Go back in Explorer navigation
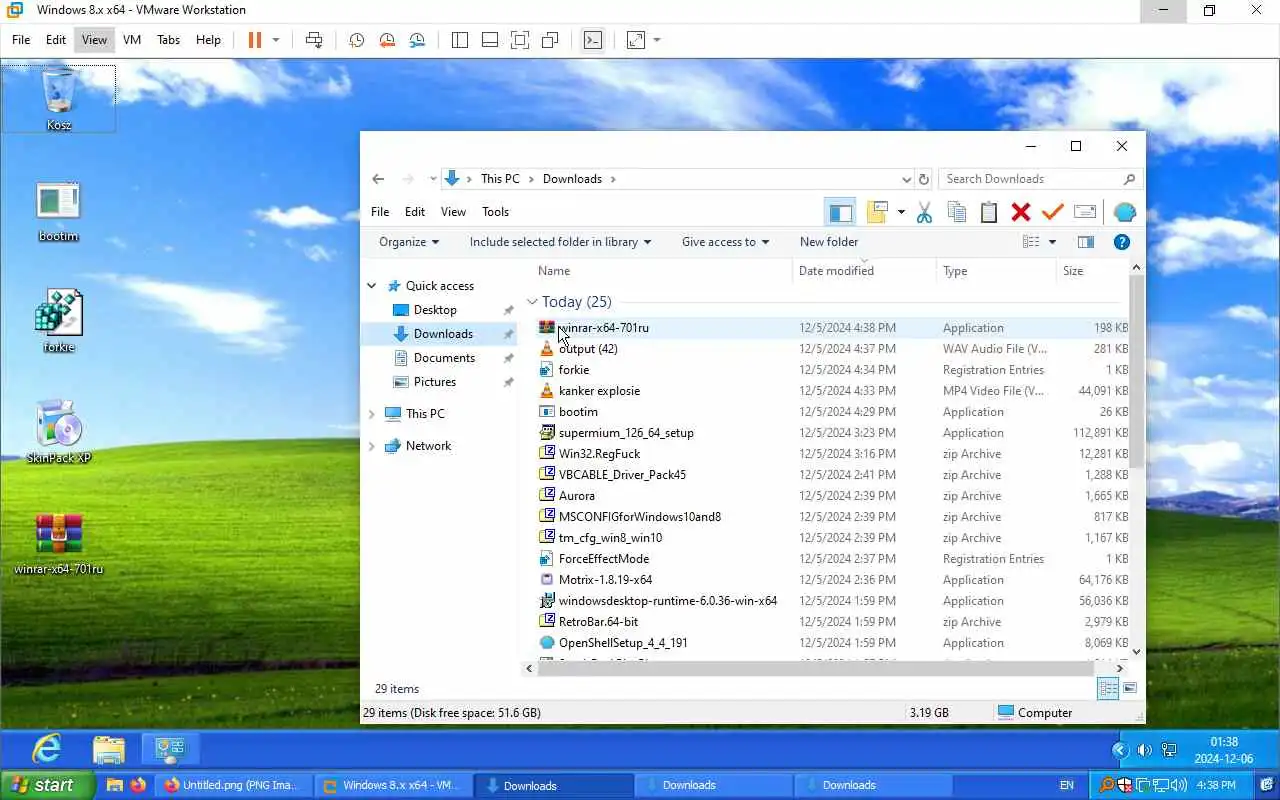 (378, 179)
